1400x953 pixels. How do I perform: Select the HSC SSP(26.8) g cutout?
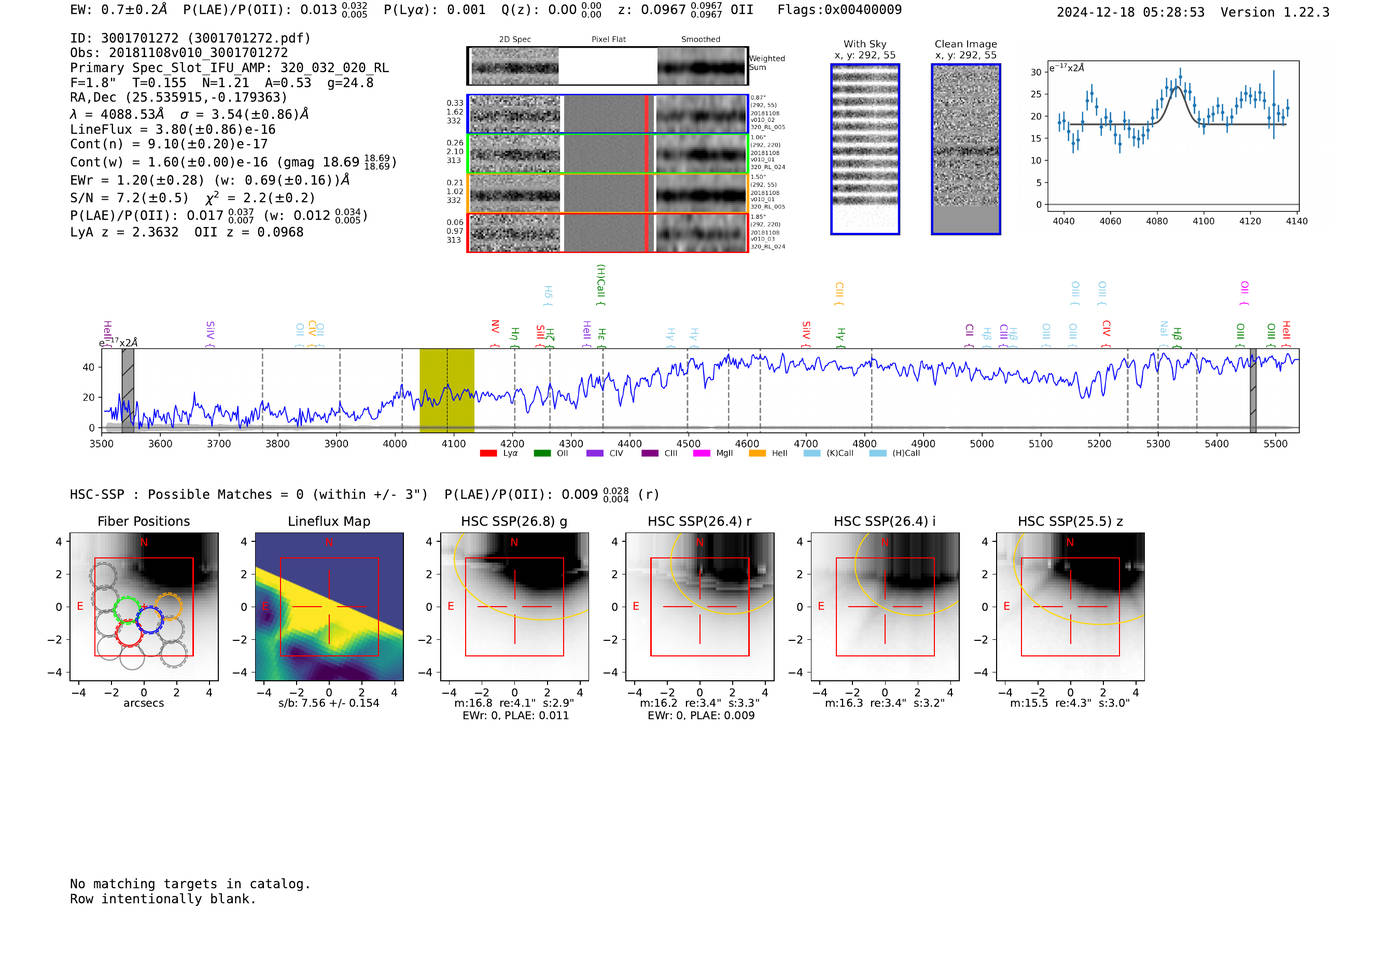[x=515, y=607]
